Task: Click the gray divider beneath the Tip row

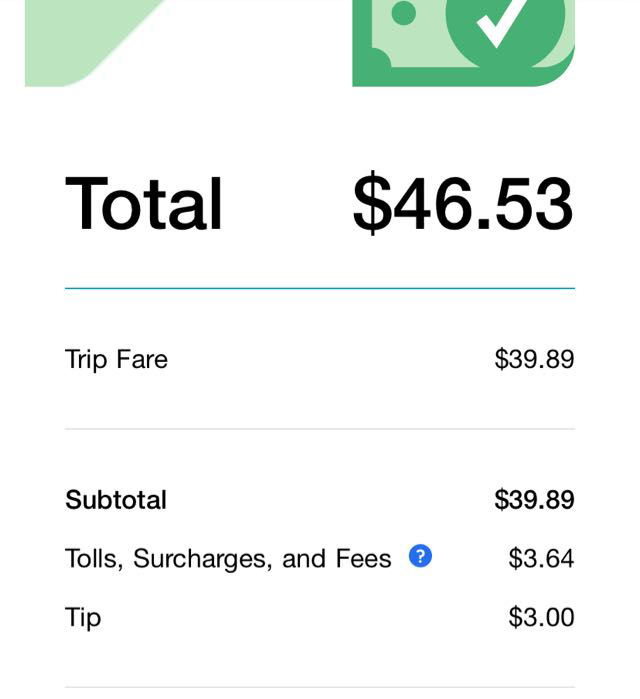Action: tap(320, 687)
